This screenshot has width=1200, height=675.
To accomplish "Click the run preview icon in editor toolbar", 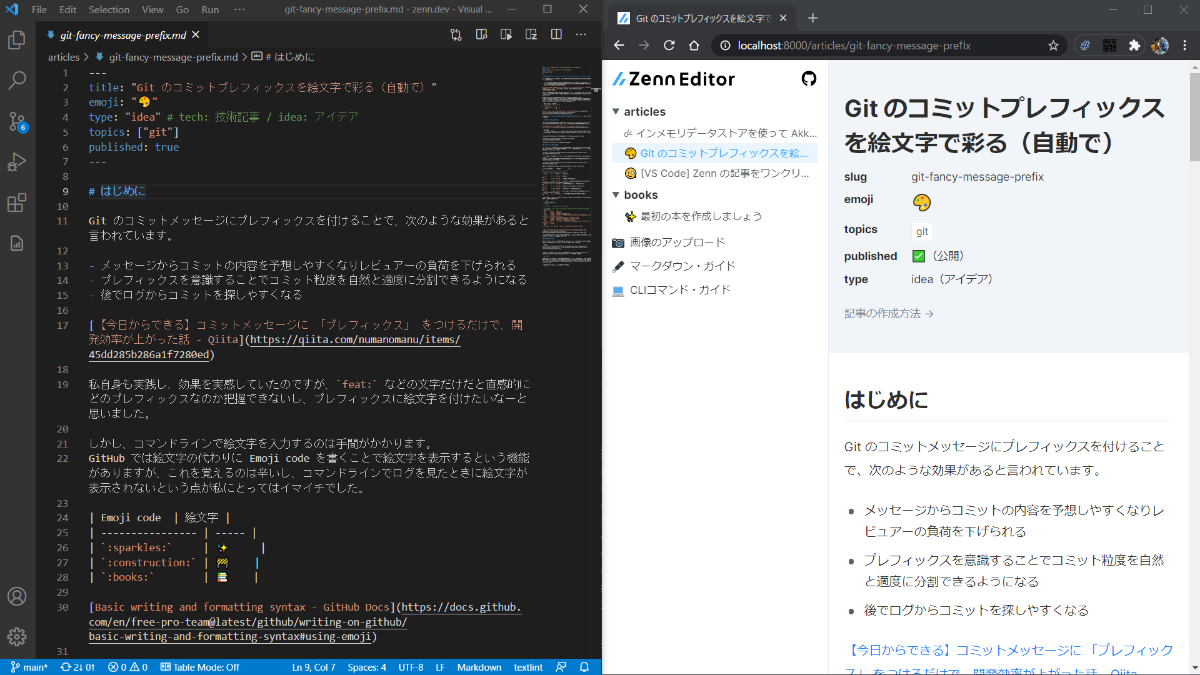I will (506, 35).
